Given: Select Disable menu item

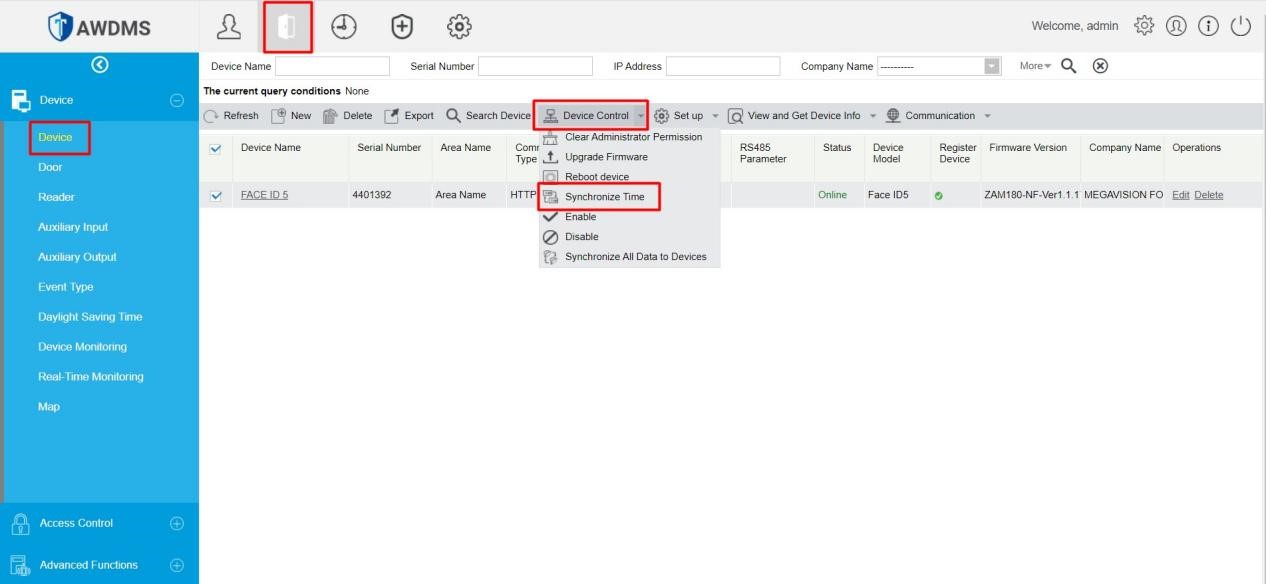Looking at the screenshot, I should click(x=629, y=237).
